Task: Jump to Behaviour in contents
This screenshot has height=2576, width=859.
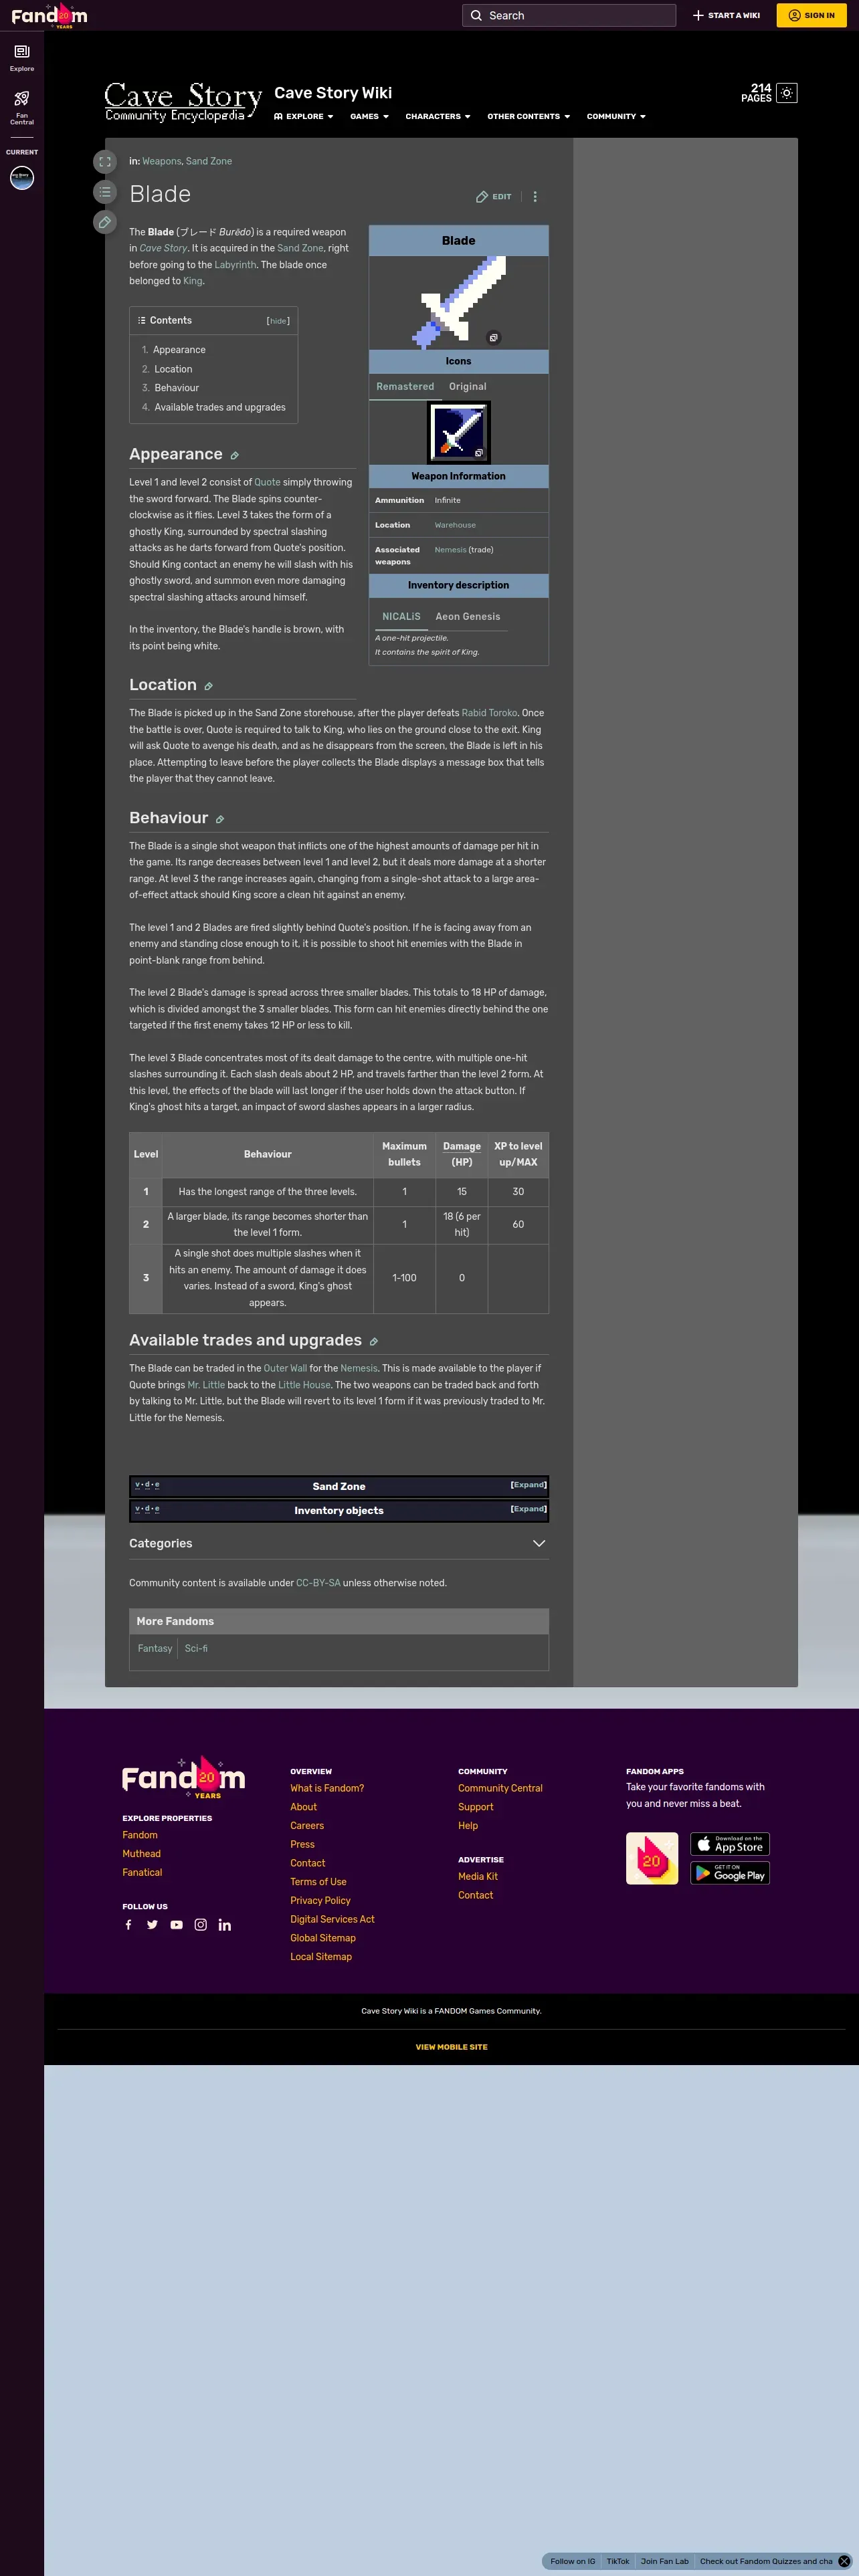Action: 177,388
